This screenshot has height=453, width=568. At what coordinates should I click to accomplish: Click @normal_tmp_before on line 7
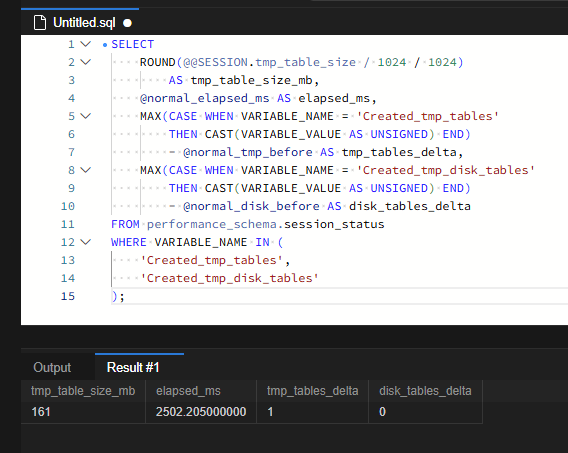coord(248,152)
